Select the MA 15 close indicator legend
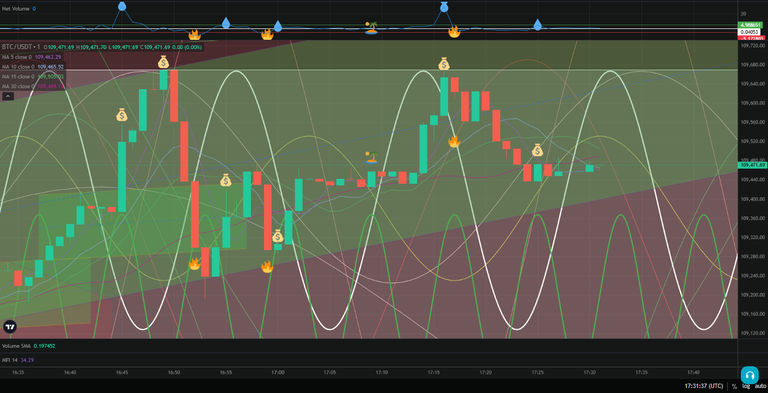768x393 pixels. [x=18, y=76]
